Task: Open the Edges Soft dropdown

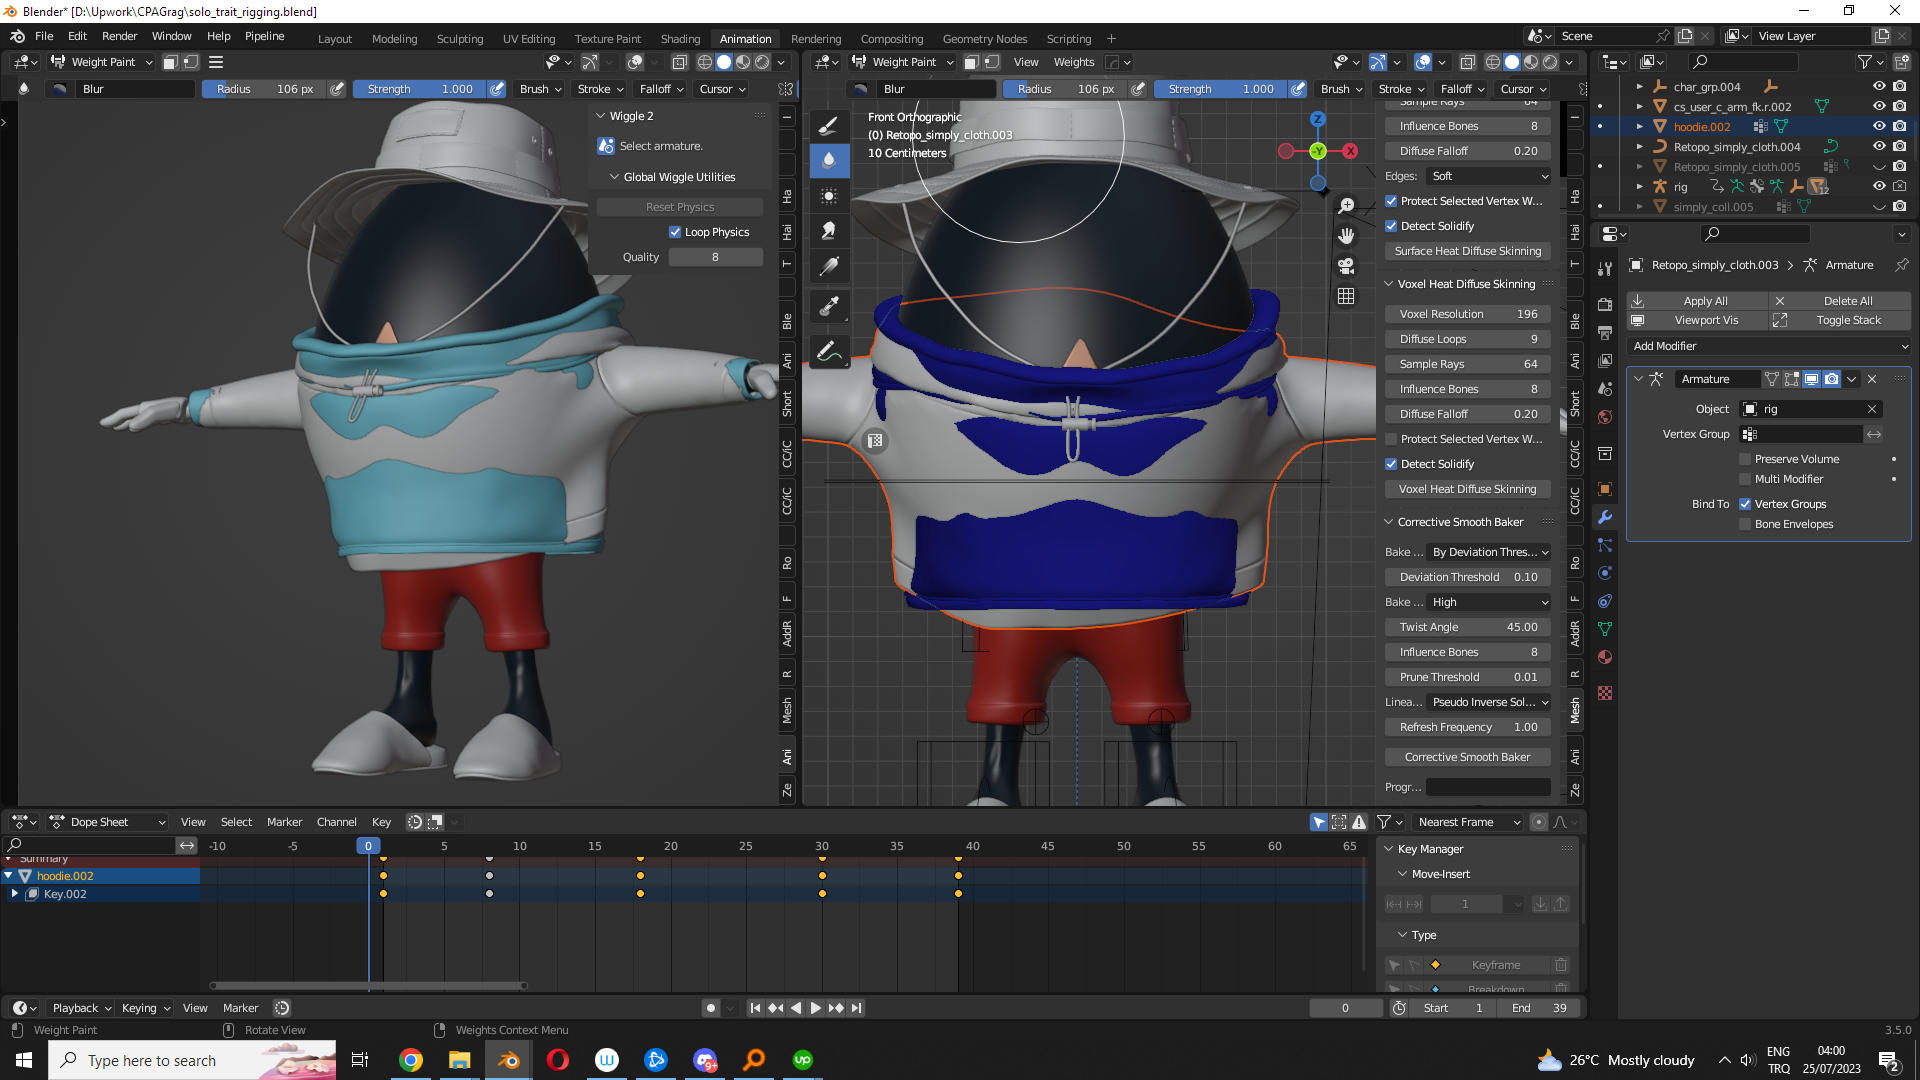Action: tap(1489, 176)
